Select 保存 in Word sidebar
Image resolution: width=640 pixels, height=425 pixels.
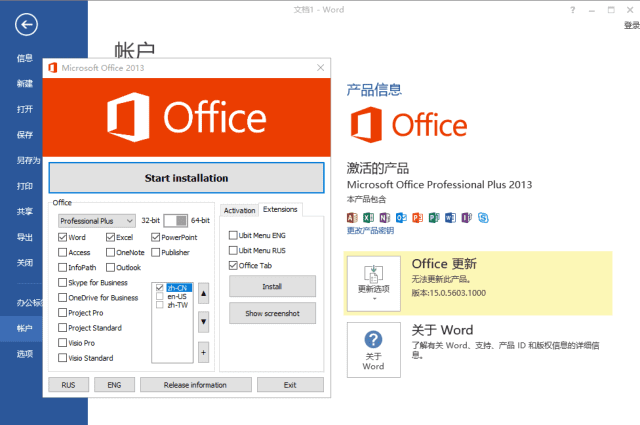click(25, 135)
